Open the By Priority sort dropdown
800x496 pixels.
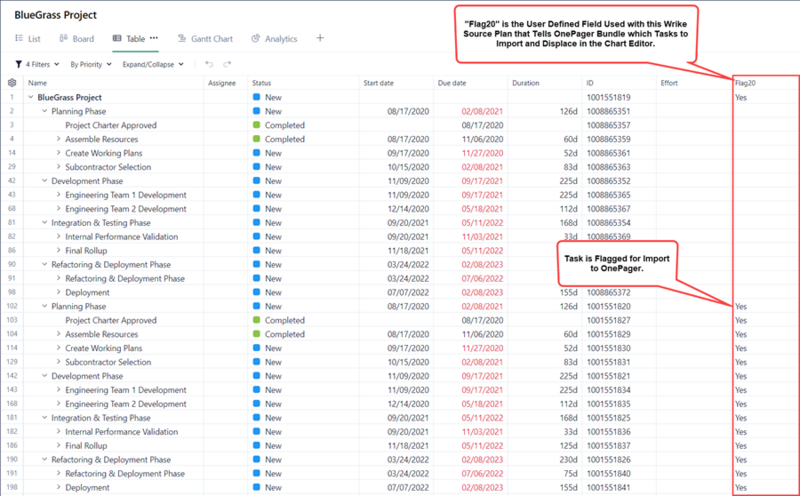(x=91, y=64)
